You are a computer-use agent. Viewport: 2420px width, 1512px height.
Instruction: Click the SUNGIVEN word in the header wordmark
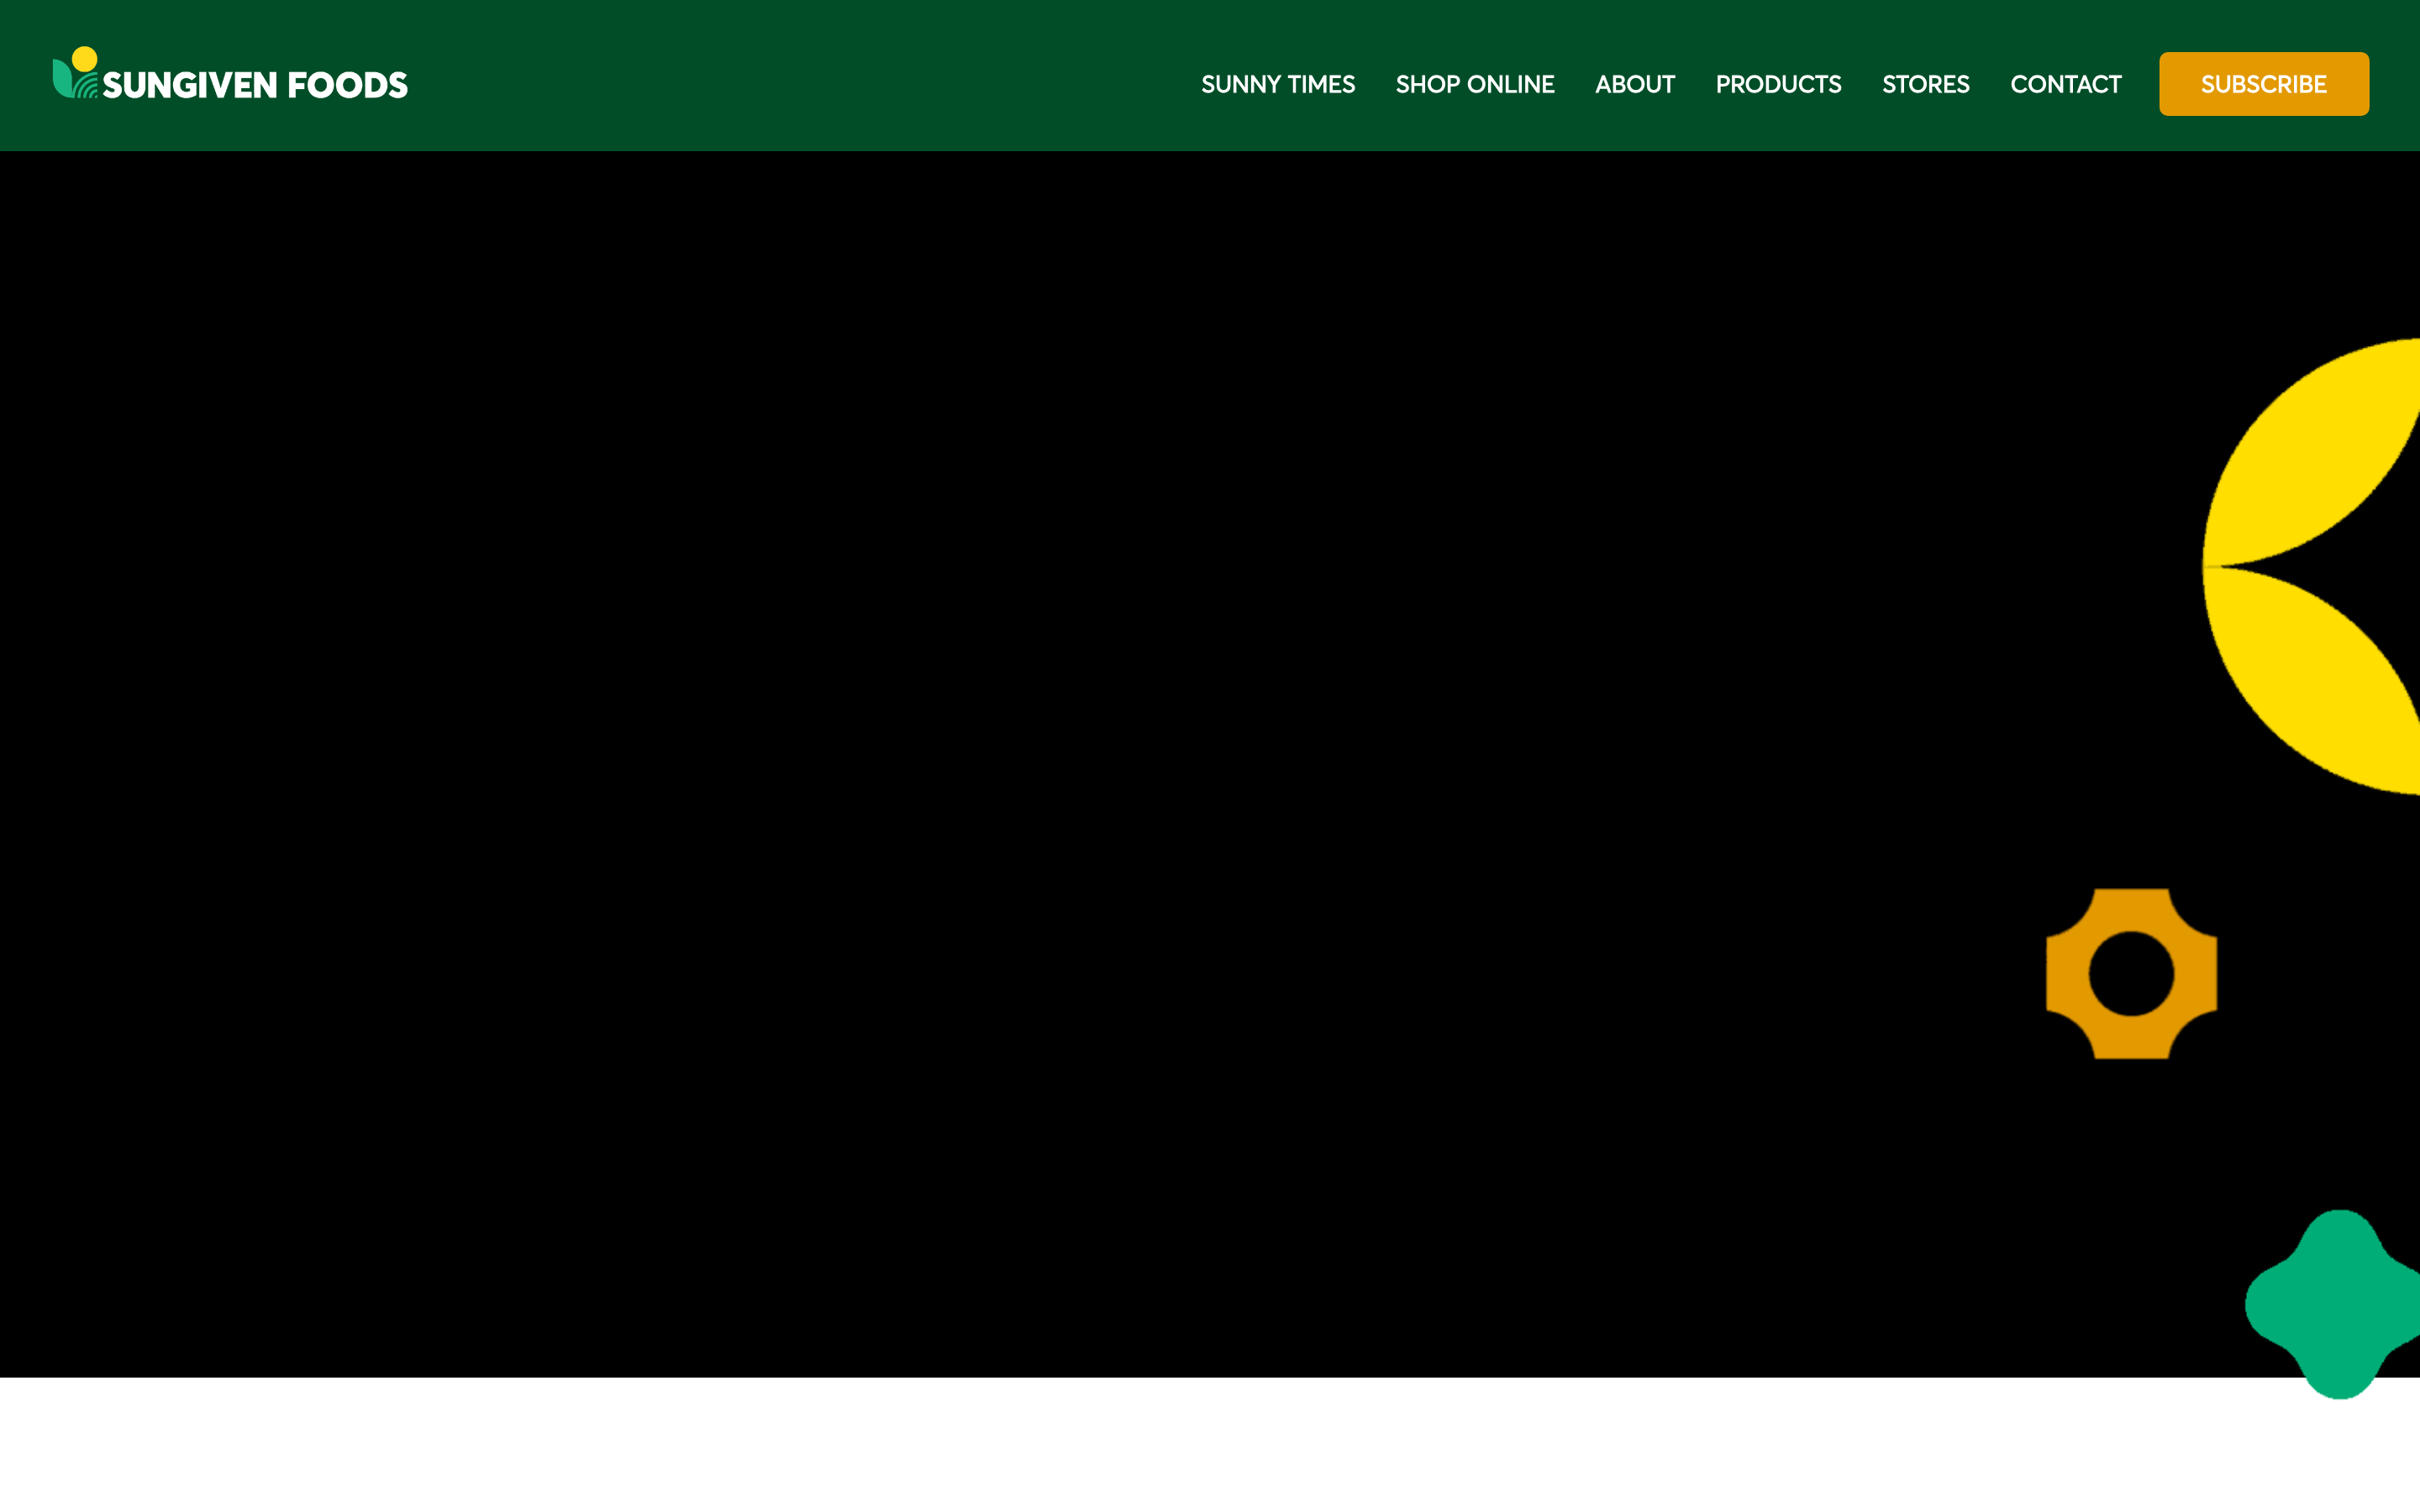click(x=190, y=86)
